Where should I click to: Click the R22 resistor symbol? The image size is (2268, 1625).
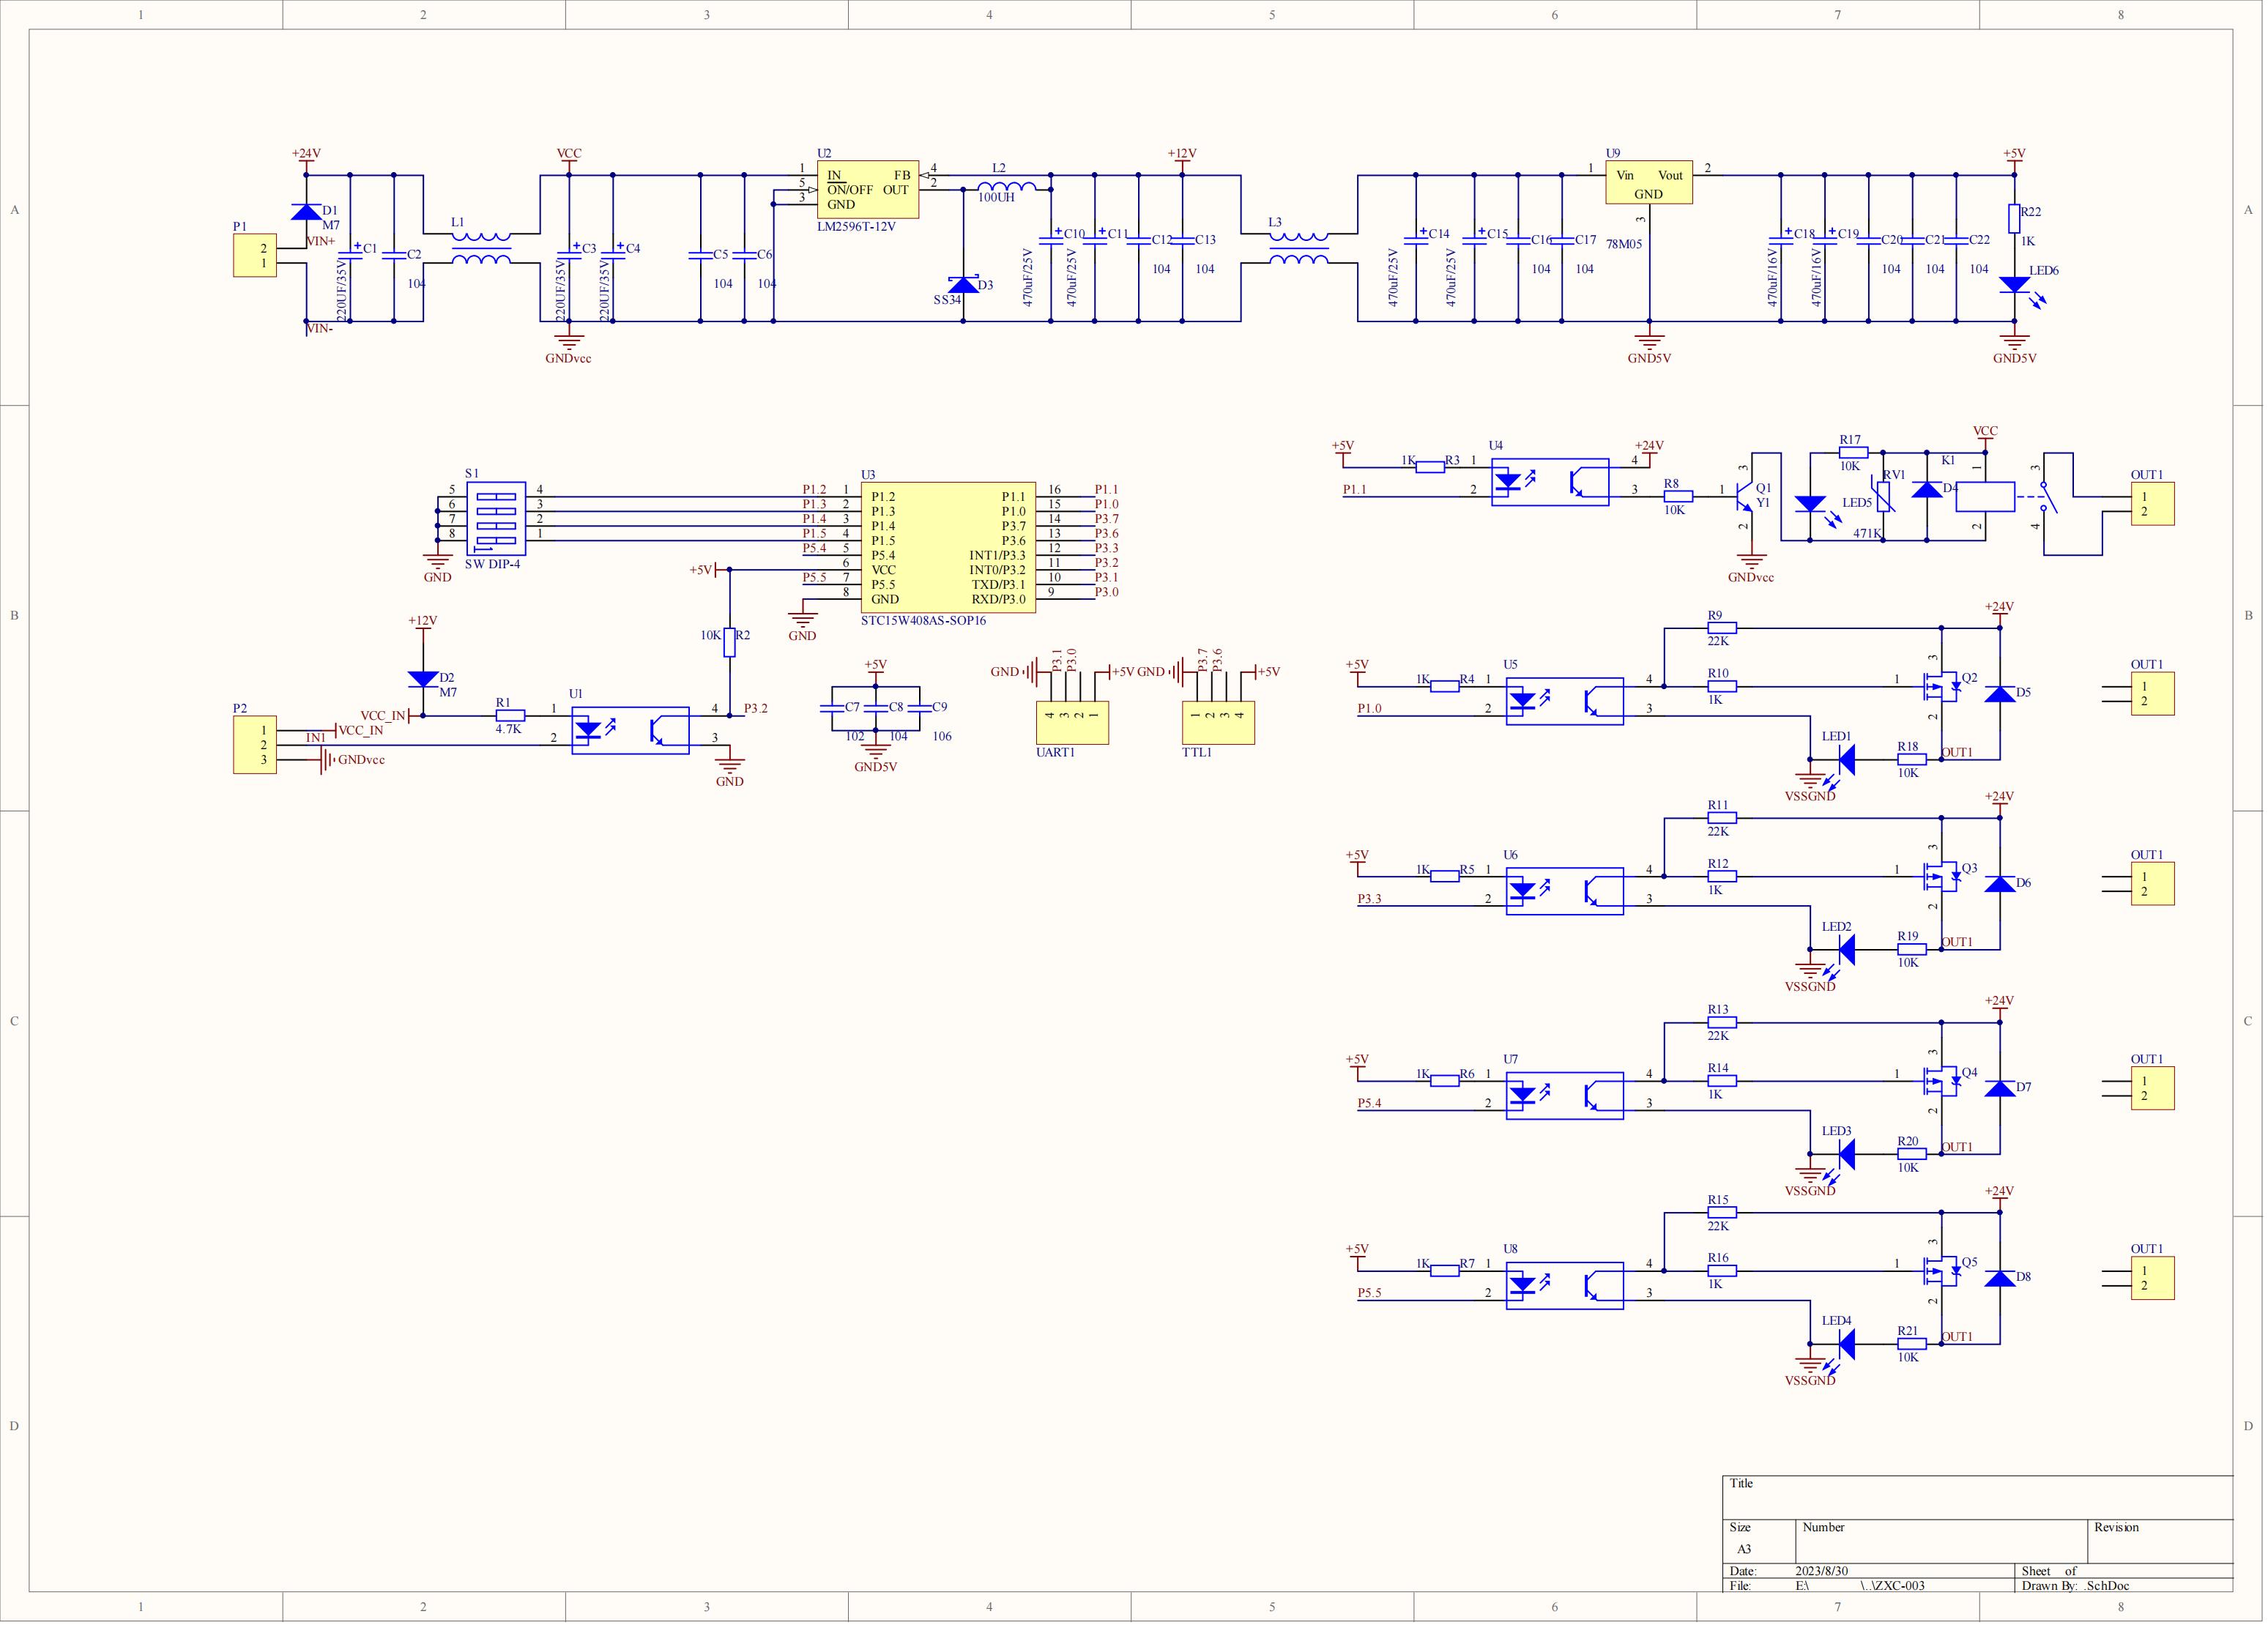coord(2014,219)
